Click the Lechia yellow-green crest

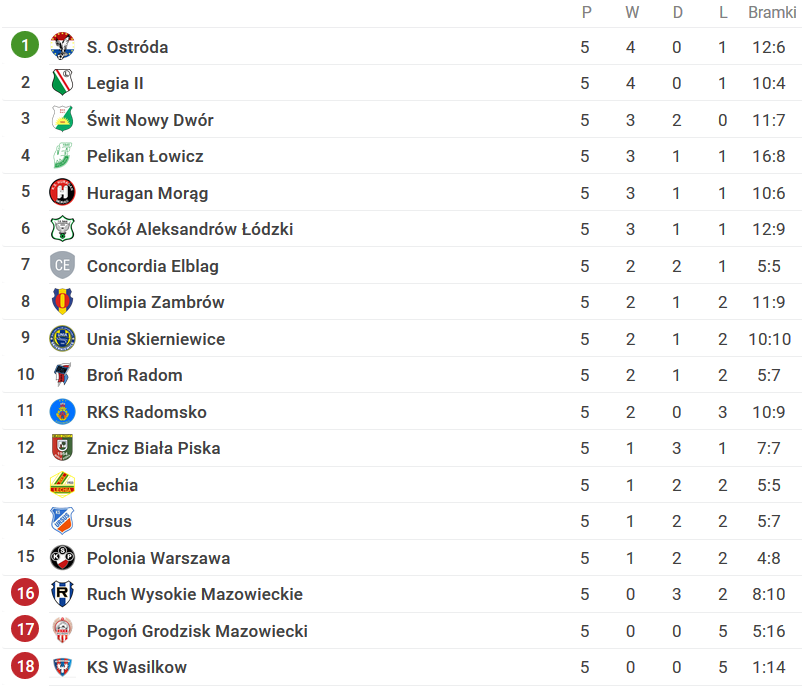pyautogui.click(x=62, y=484)
